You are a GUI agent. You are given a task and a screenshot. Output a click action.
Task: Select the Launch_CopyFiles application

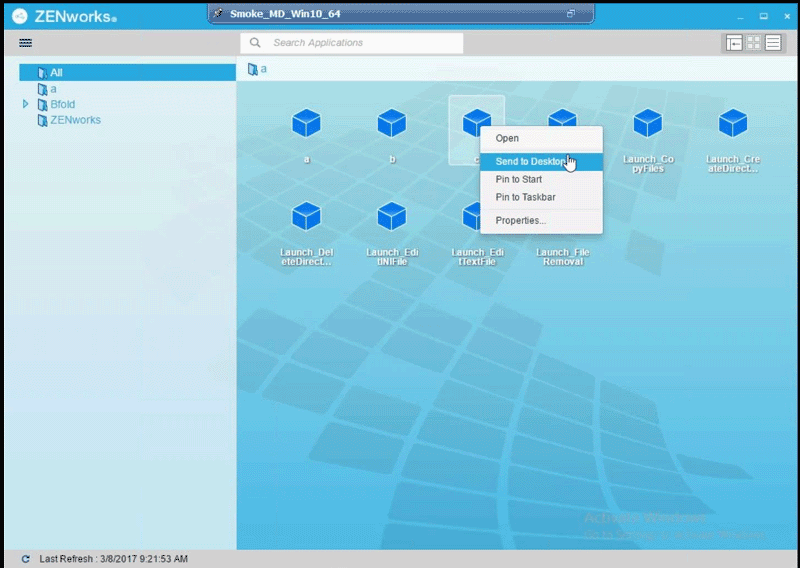point(648,140)
